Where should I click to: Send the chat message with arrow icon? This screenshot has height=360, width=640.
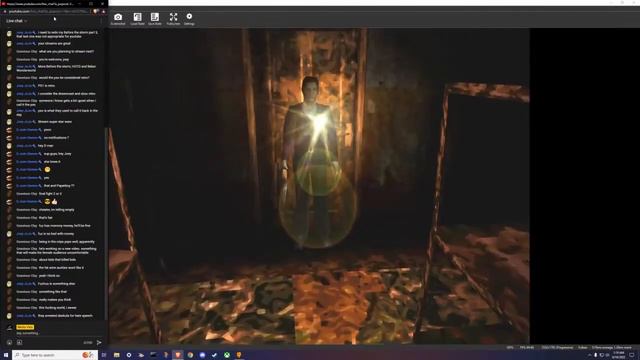[99, 342]
